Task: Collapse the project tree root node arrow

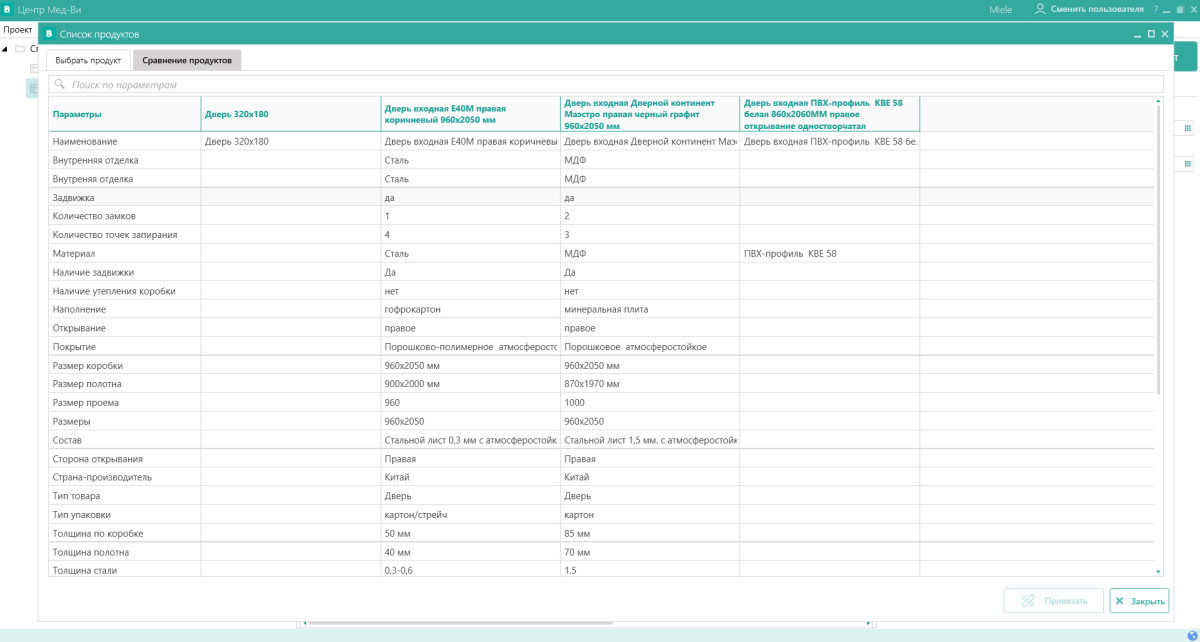Action: pyautogui.click(x=5, y=48)
